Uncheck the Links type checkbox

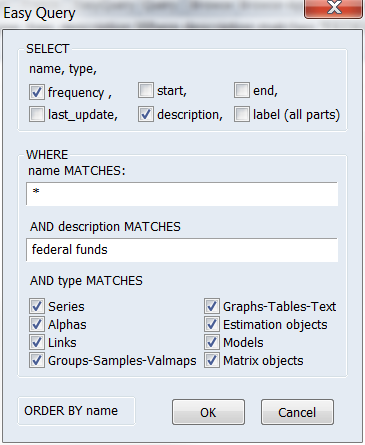click(x=37, y=342)
